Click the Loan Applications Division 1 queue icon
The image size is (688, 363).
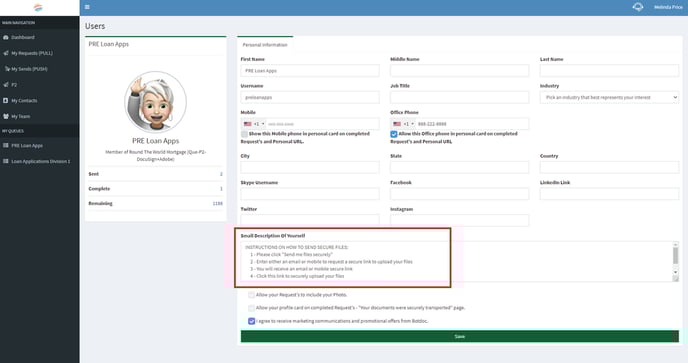(x=6, y=161)
